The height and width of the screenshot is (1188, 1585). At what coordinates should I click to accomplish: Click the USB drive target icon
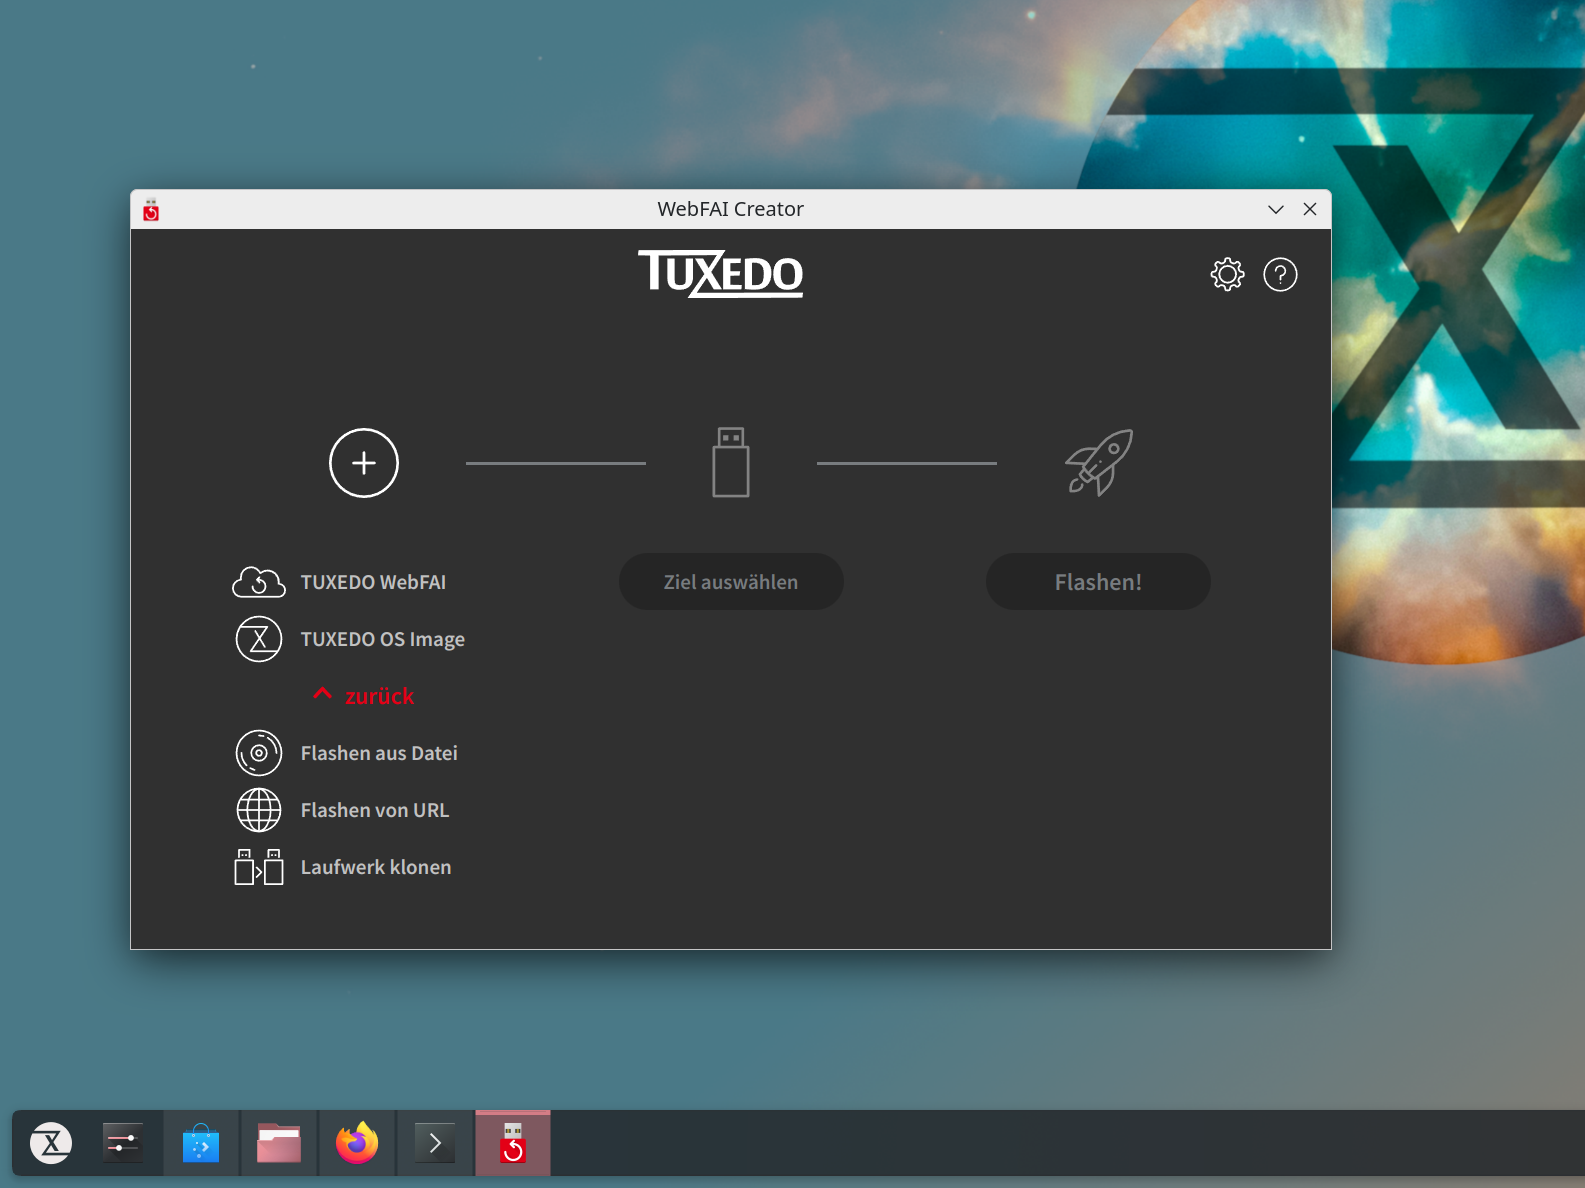click(731, 462)
